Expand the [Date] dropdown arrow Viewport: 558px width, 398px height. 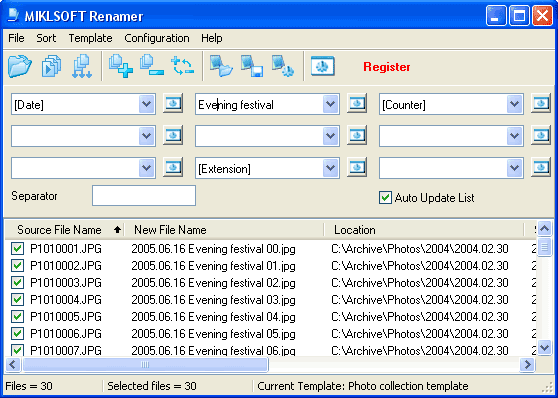point(147,104)
